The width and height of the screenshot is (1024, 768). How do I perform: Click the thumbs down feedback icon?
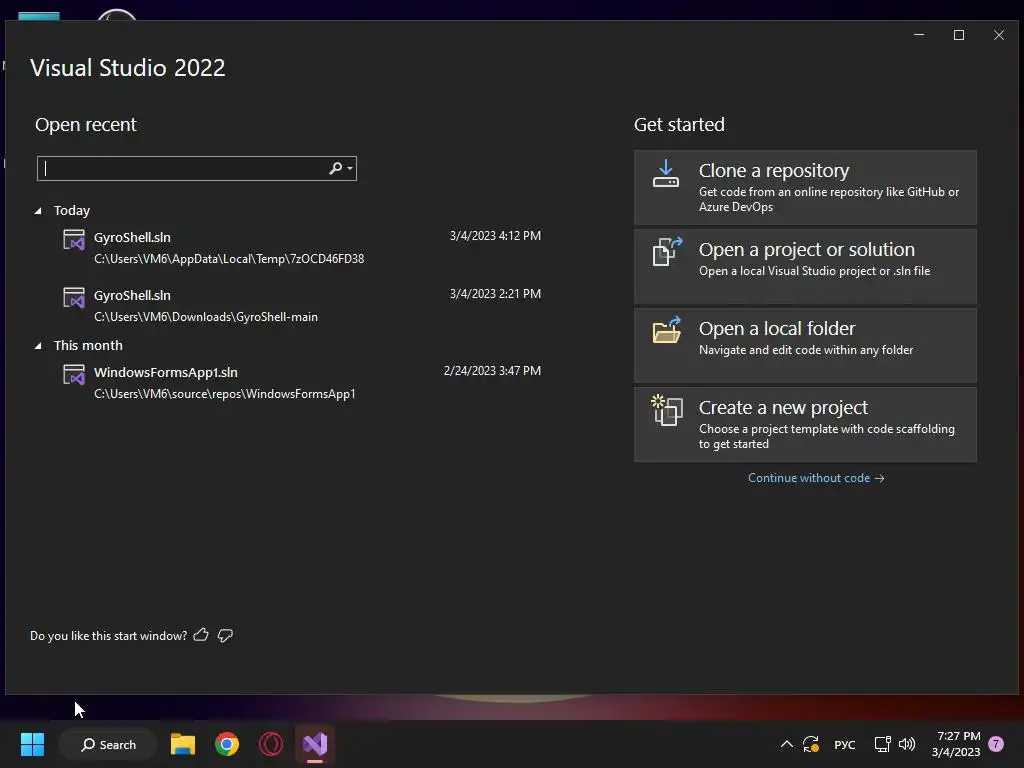pos(225,635)
